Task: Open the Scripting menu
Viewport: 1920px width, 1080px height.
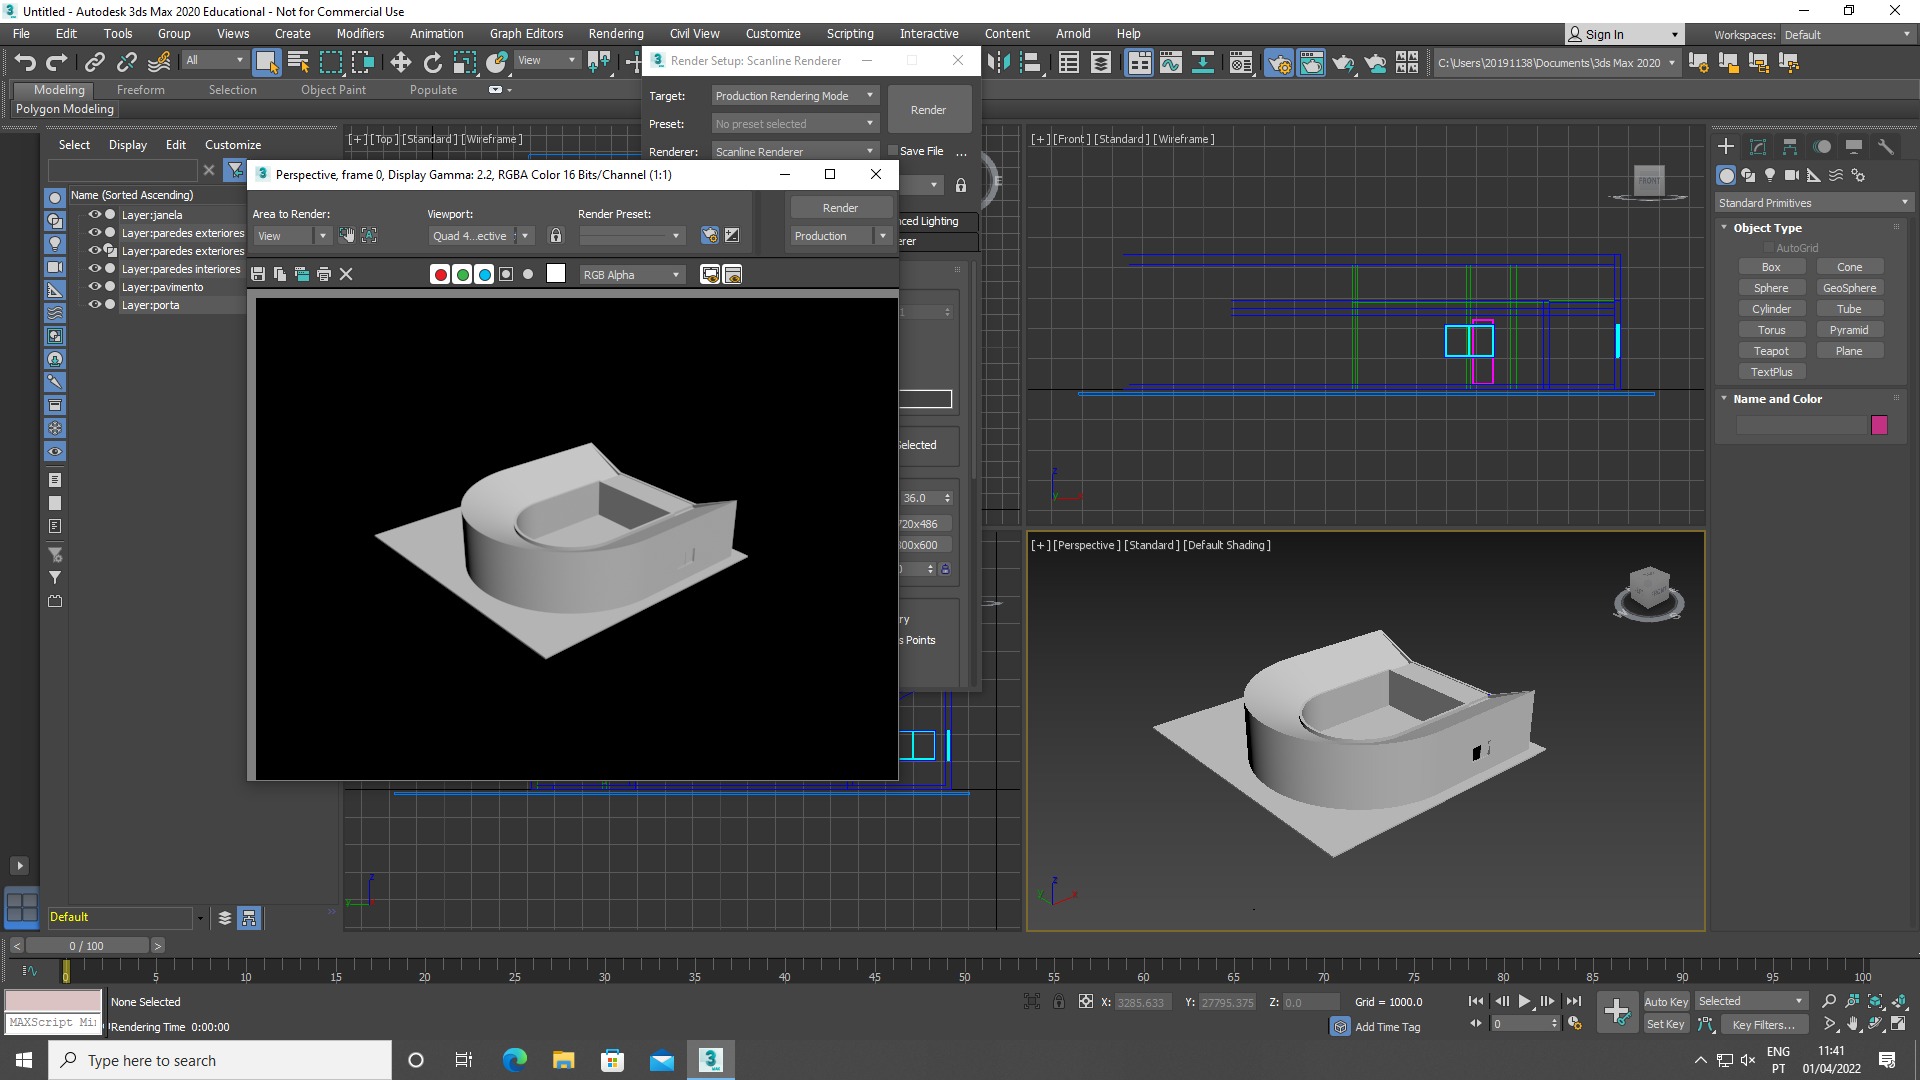Action: [850, 34]
